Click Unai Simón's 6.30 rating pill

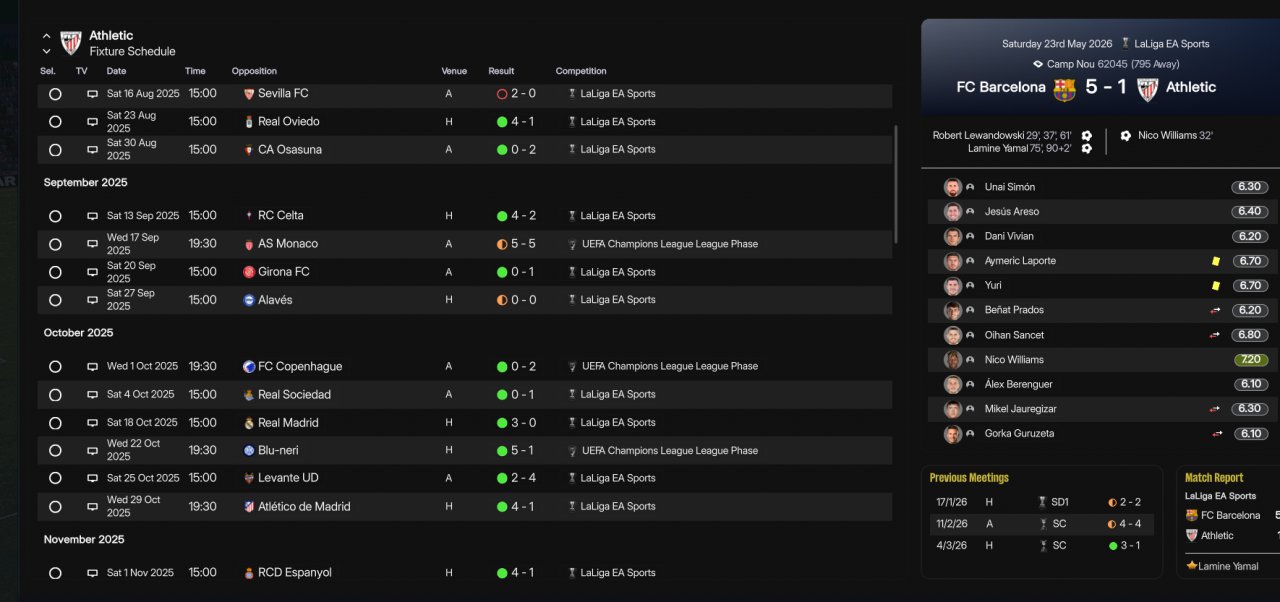(x=1250, y=188)
